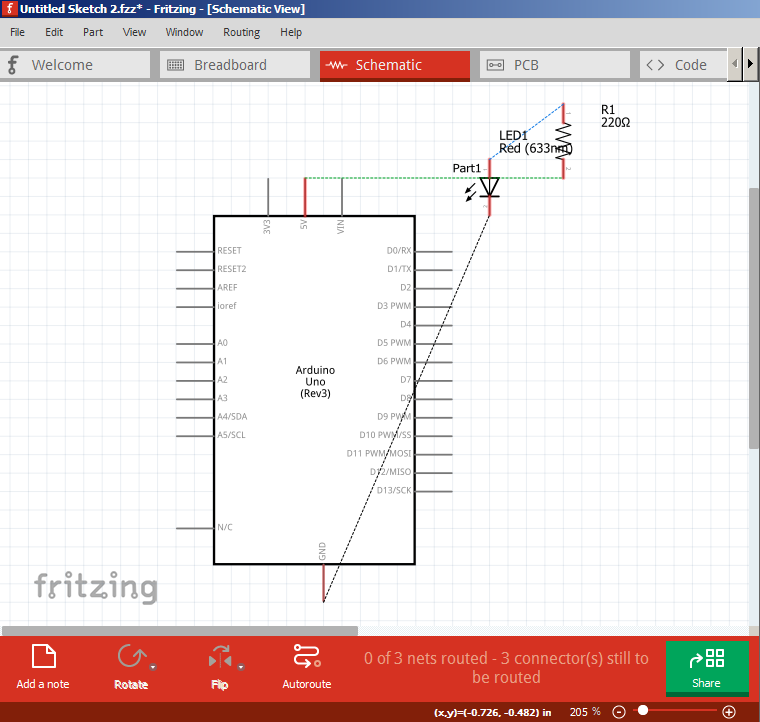
Task: Click the Arduino N/C pin
Action: click(195, 528)
